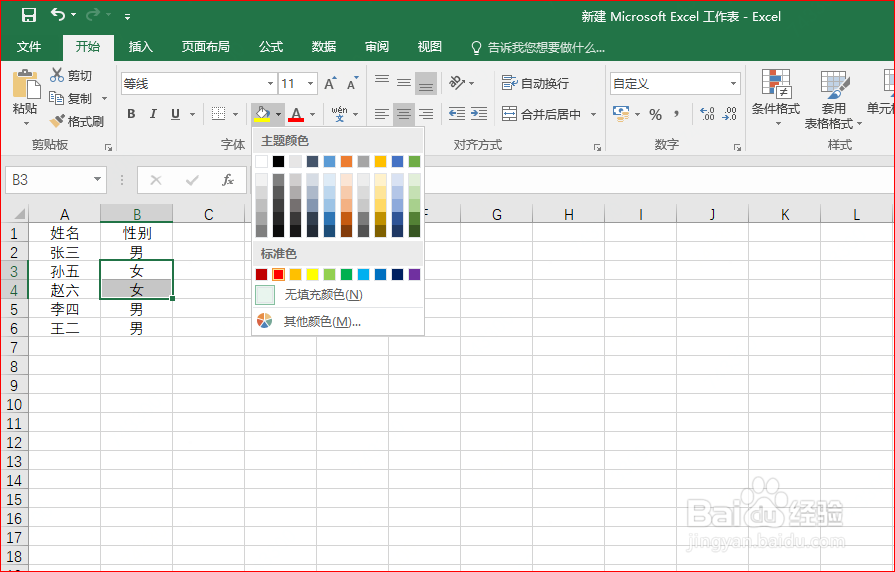The height and width of the screenshot is (572, 895).
Task: Click the borders icon
Action: tap(218, 114)
